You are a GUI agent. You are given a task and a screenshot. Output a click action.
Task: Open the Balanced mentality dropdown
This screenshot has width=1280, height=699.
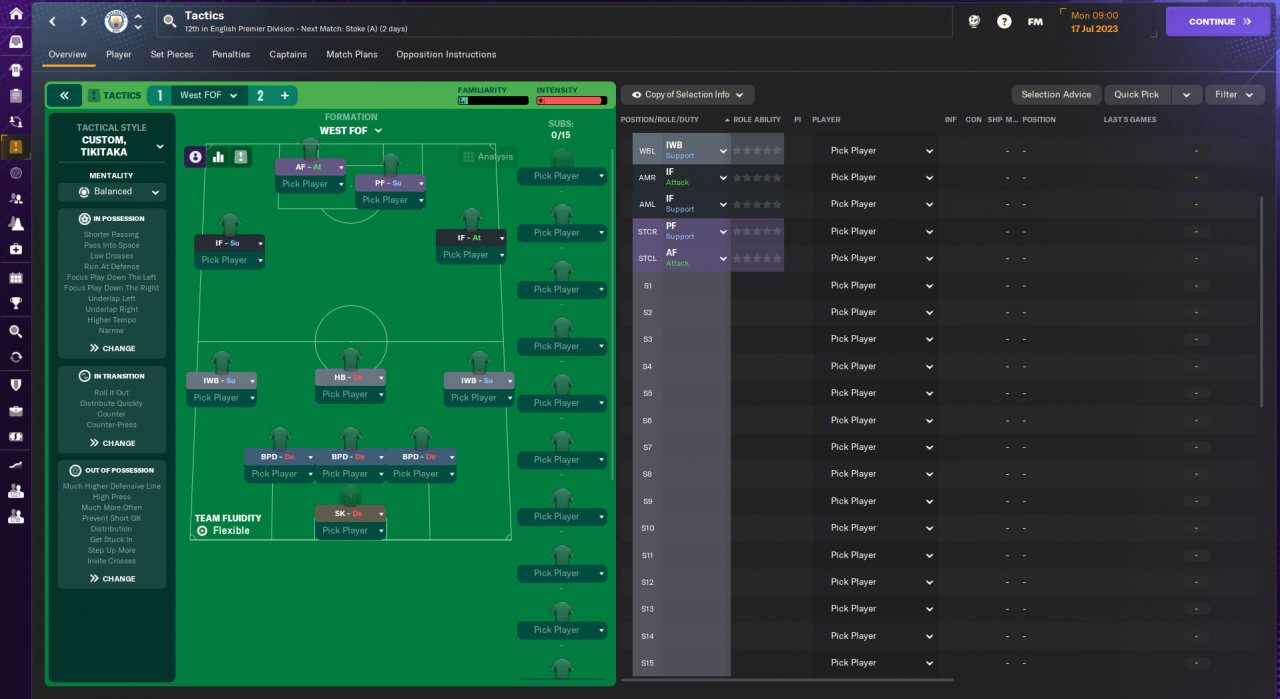tap(112, 192)
